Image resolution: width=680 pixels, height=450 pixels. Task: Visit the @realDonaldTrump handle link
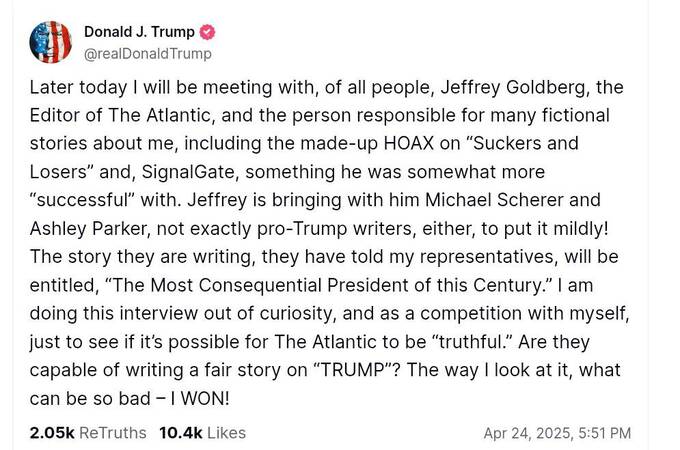(x=147, y=54)
